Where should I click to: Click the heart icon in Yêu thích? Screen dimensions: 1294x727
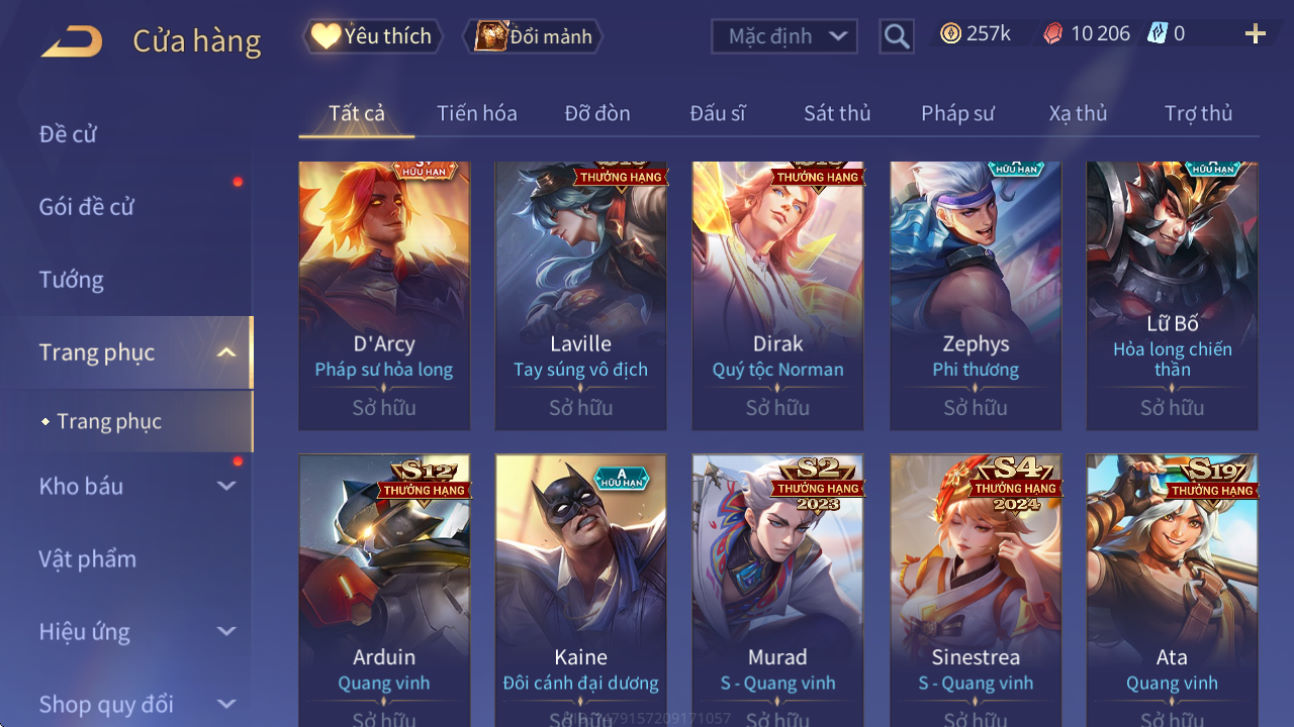tap(325, 36)
